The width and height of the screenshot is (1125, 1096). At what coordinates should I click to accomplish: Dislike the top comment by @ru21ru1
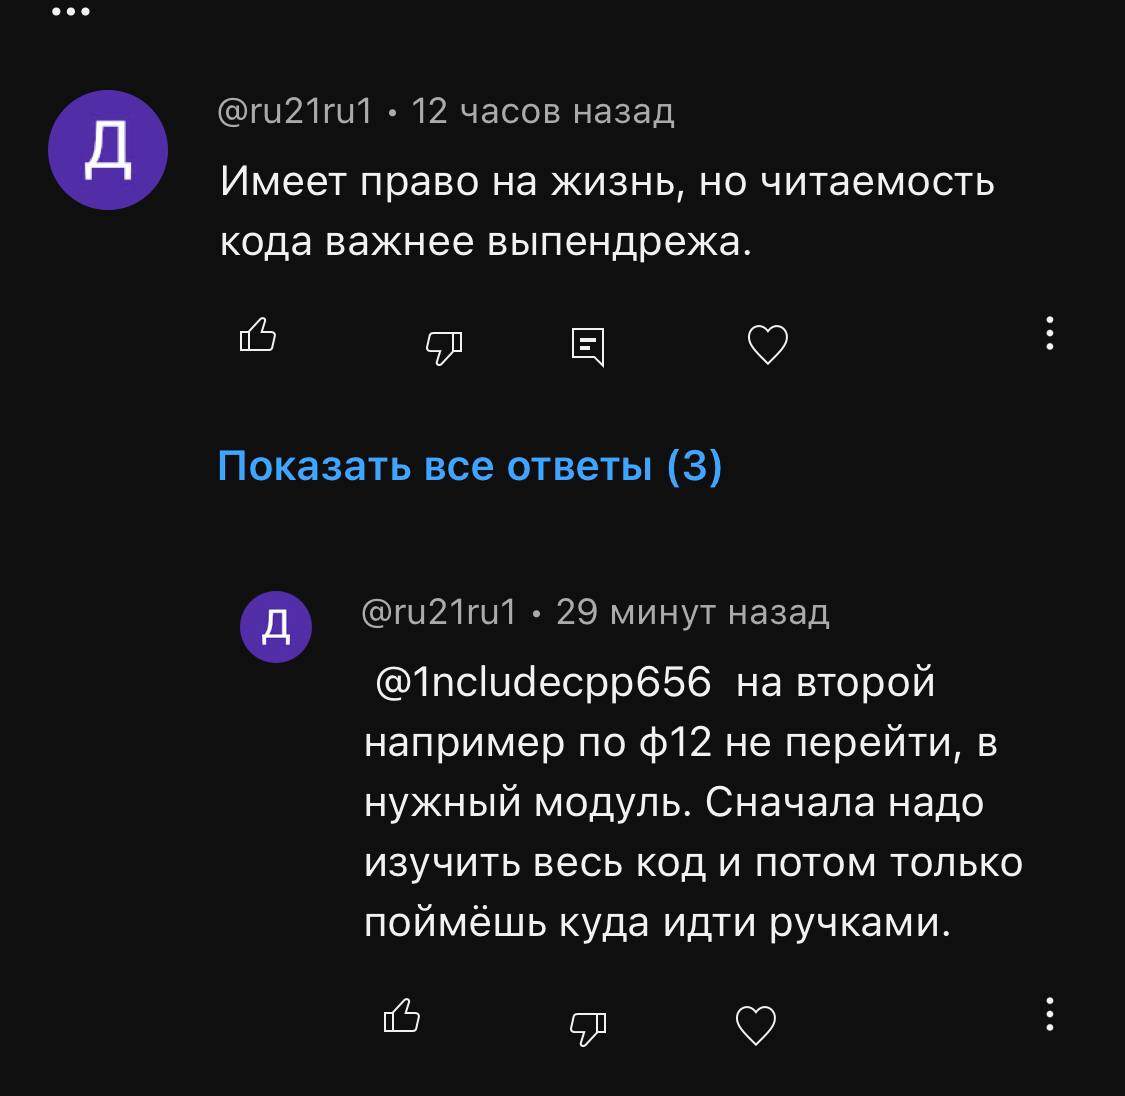[x=444, y=346]
